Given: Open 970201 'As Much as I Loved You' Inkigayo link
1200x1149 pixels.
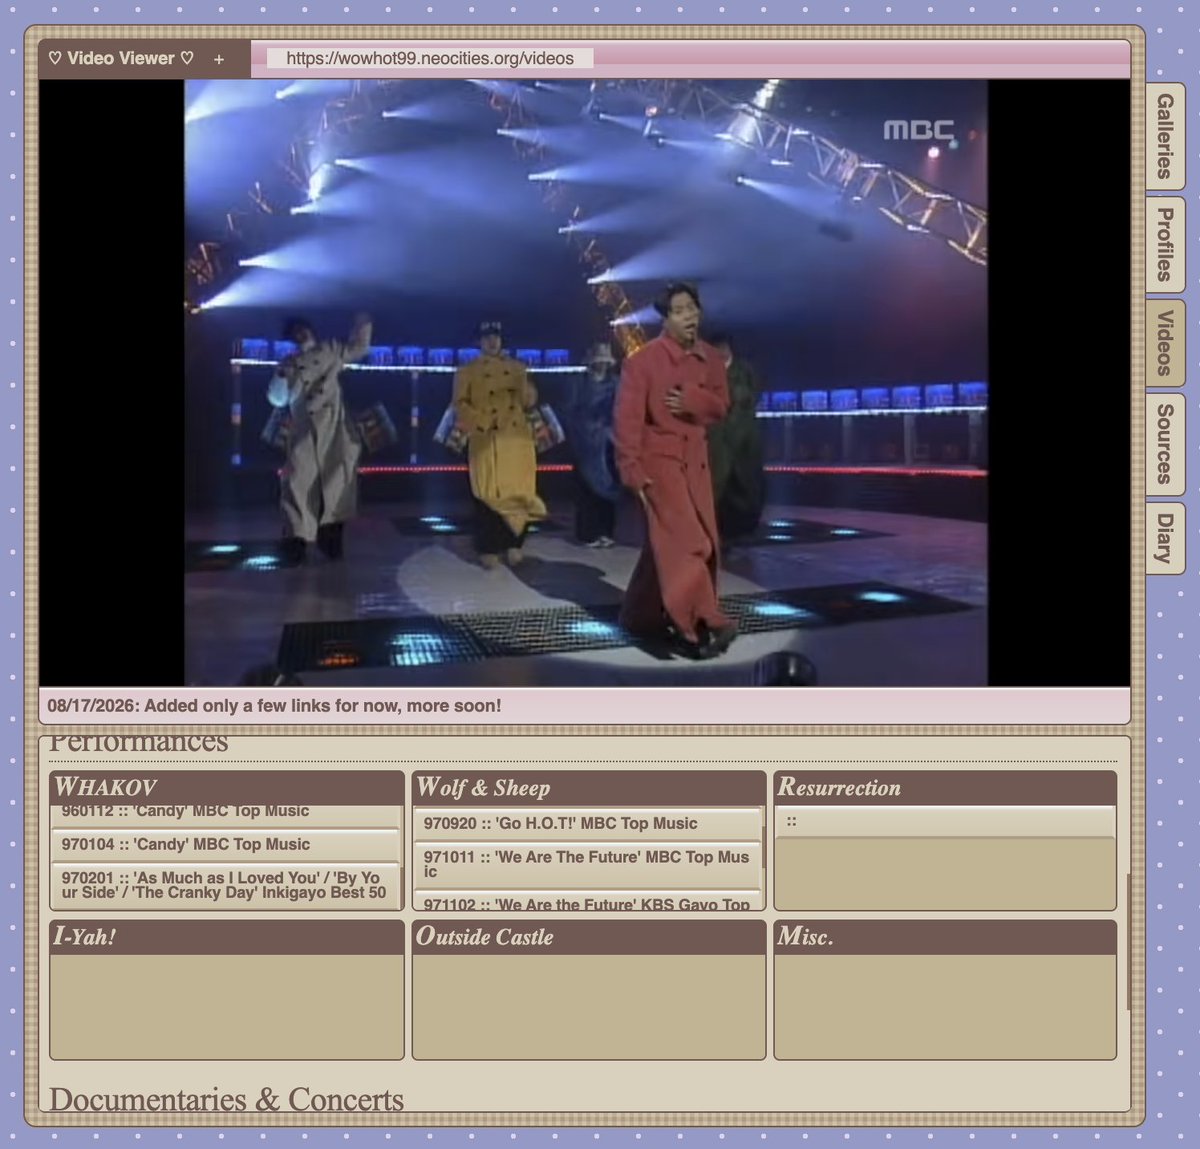Looking at the screenshot, I should pyautogui.click(x=225, y=885).
